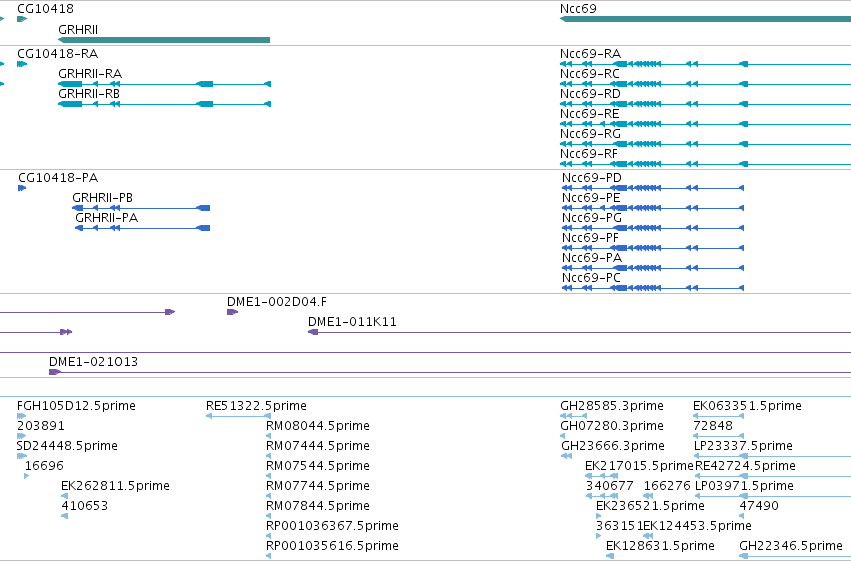Click the 203891 EST label

click(41, 426)
